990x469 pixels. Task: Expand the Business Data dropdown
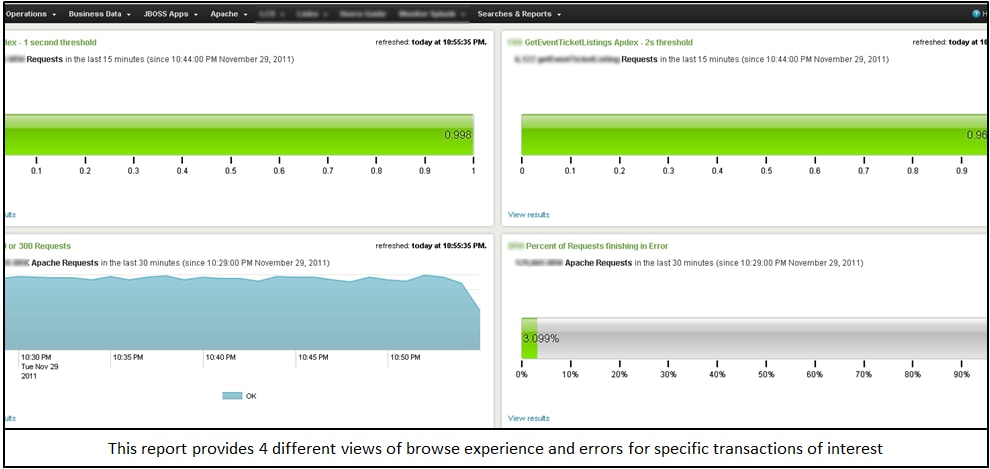point(99,14)
